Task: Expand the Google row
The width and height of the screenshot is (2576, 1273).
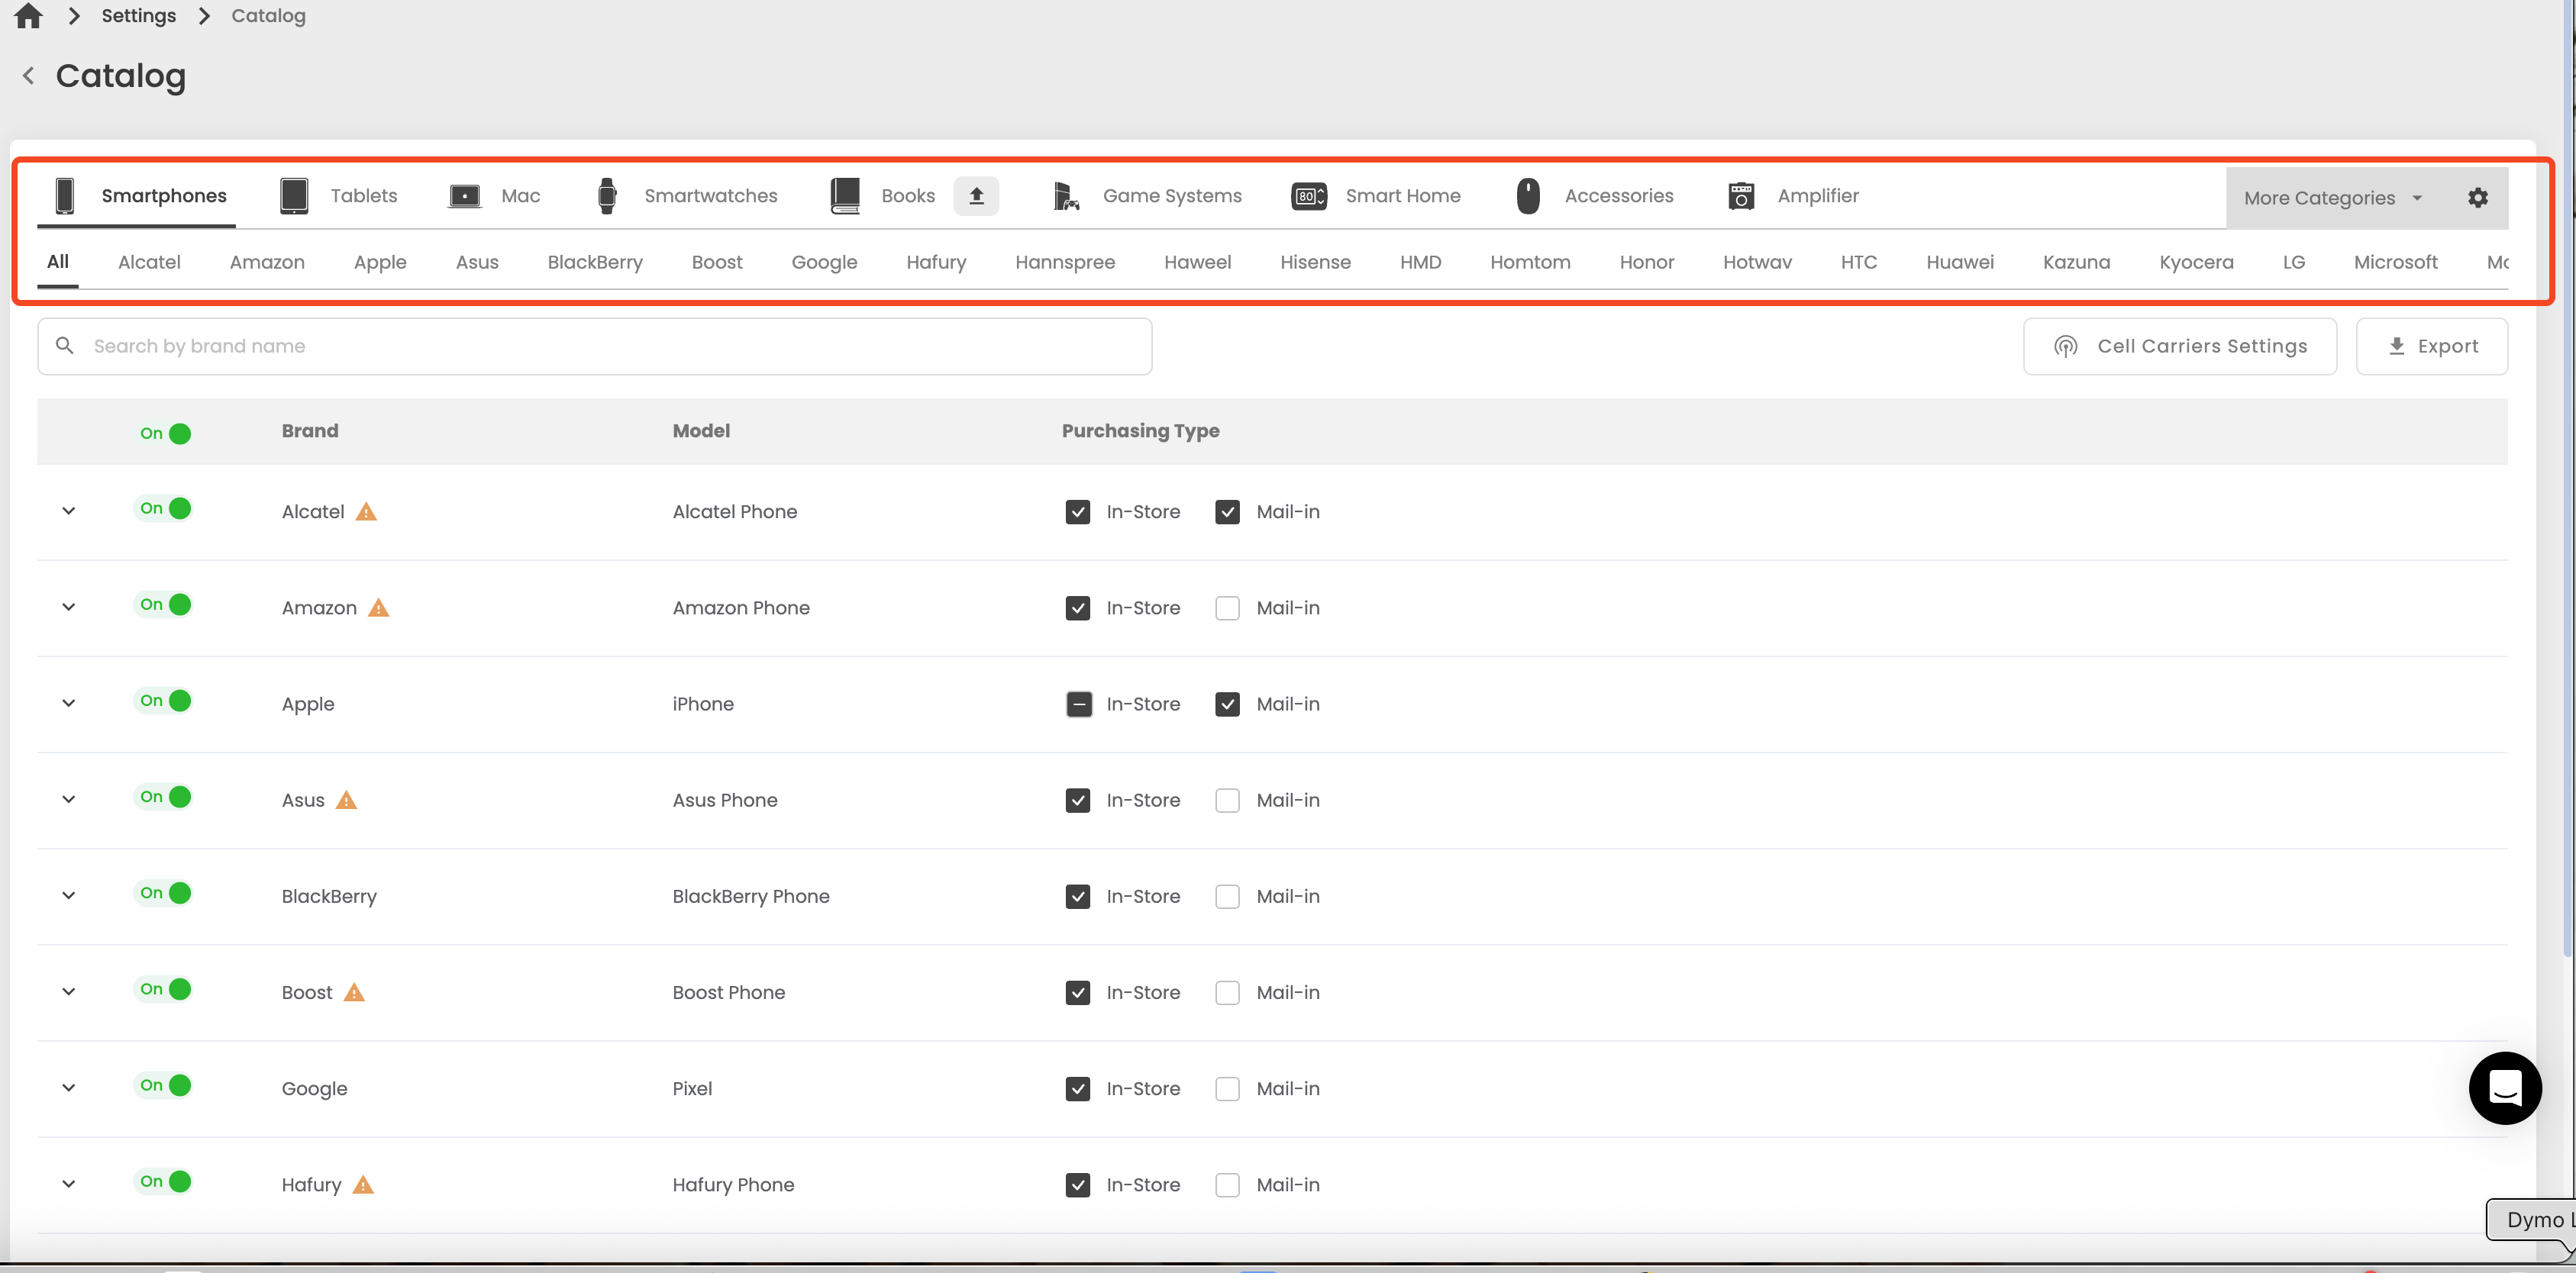Action: 68,1087
